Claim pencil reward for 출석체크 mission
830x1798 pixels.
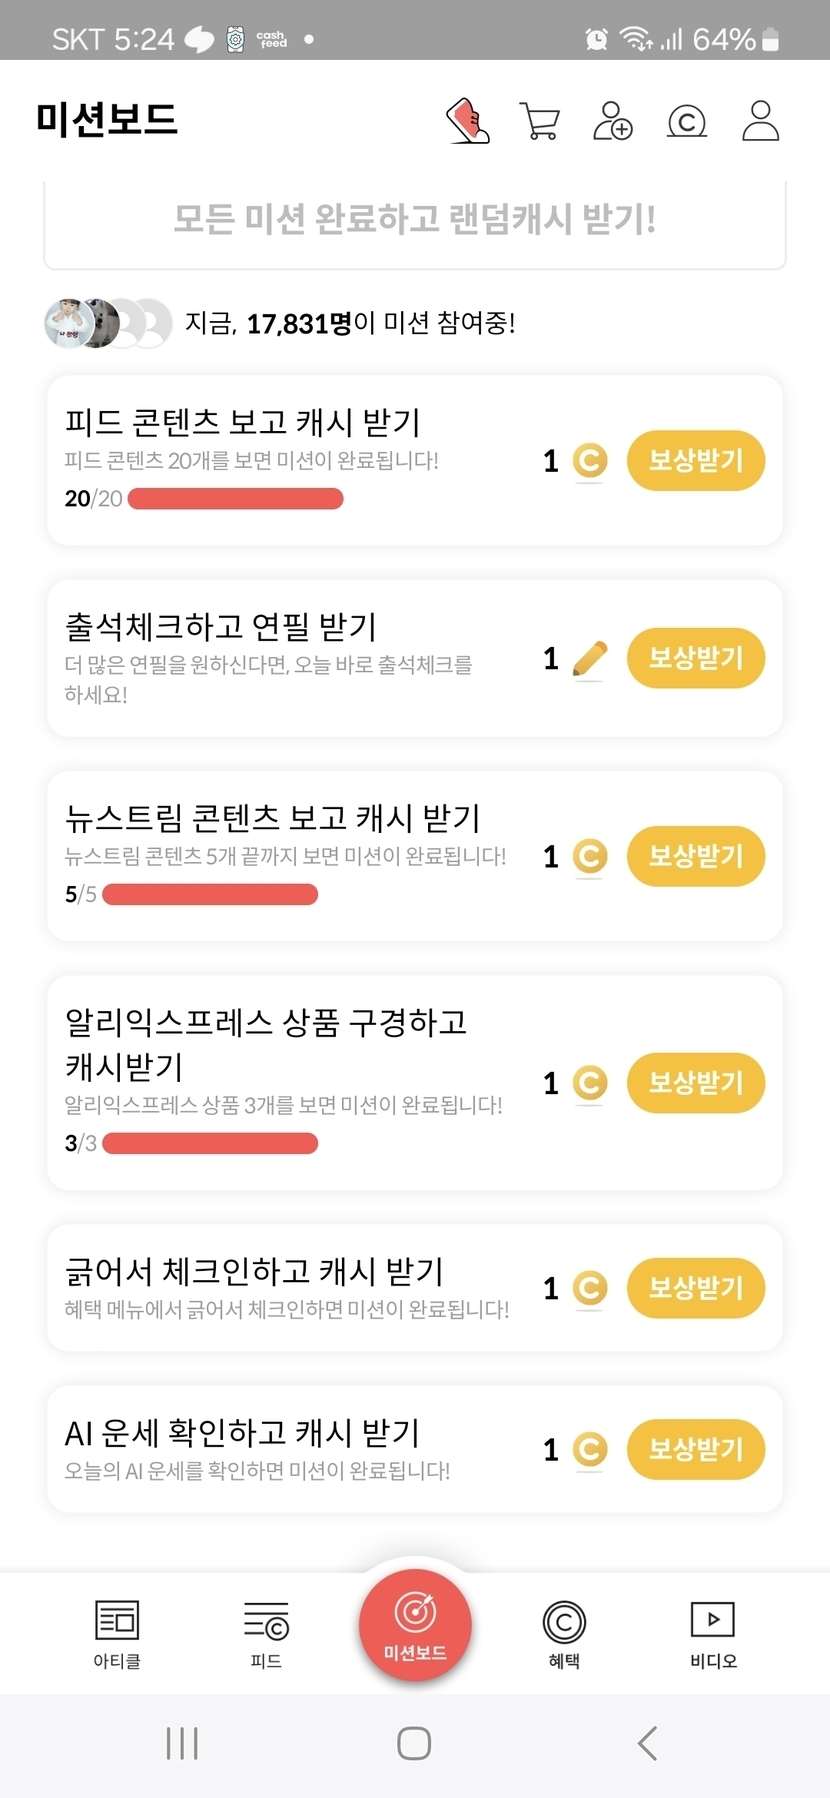click(x=696, y=658)
